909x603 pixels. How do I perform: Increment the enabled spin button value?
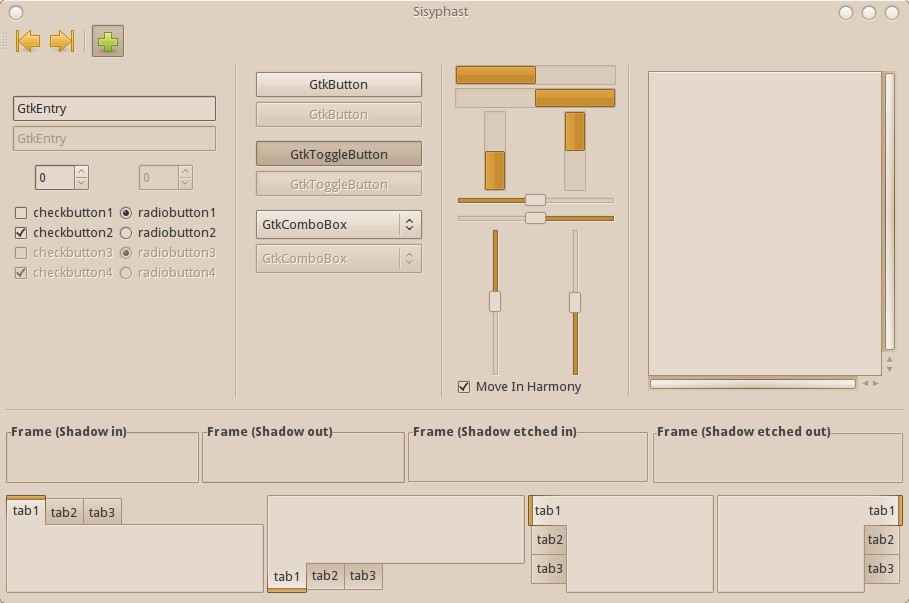click(82, 172)
